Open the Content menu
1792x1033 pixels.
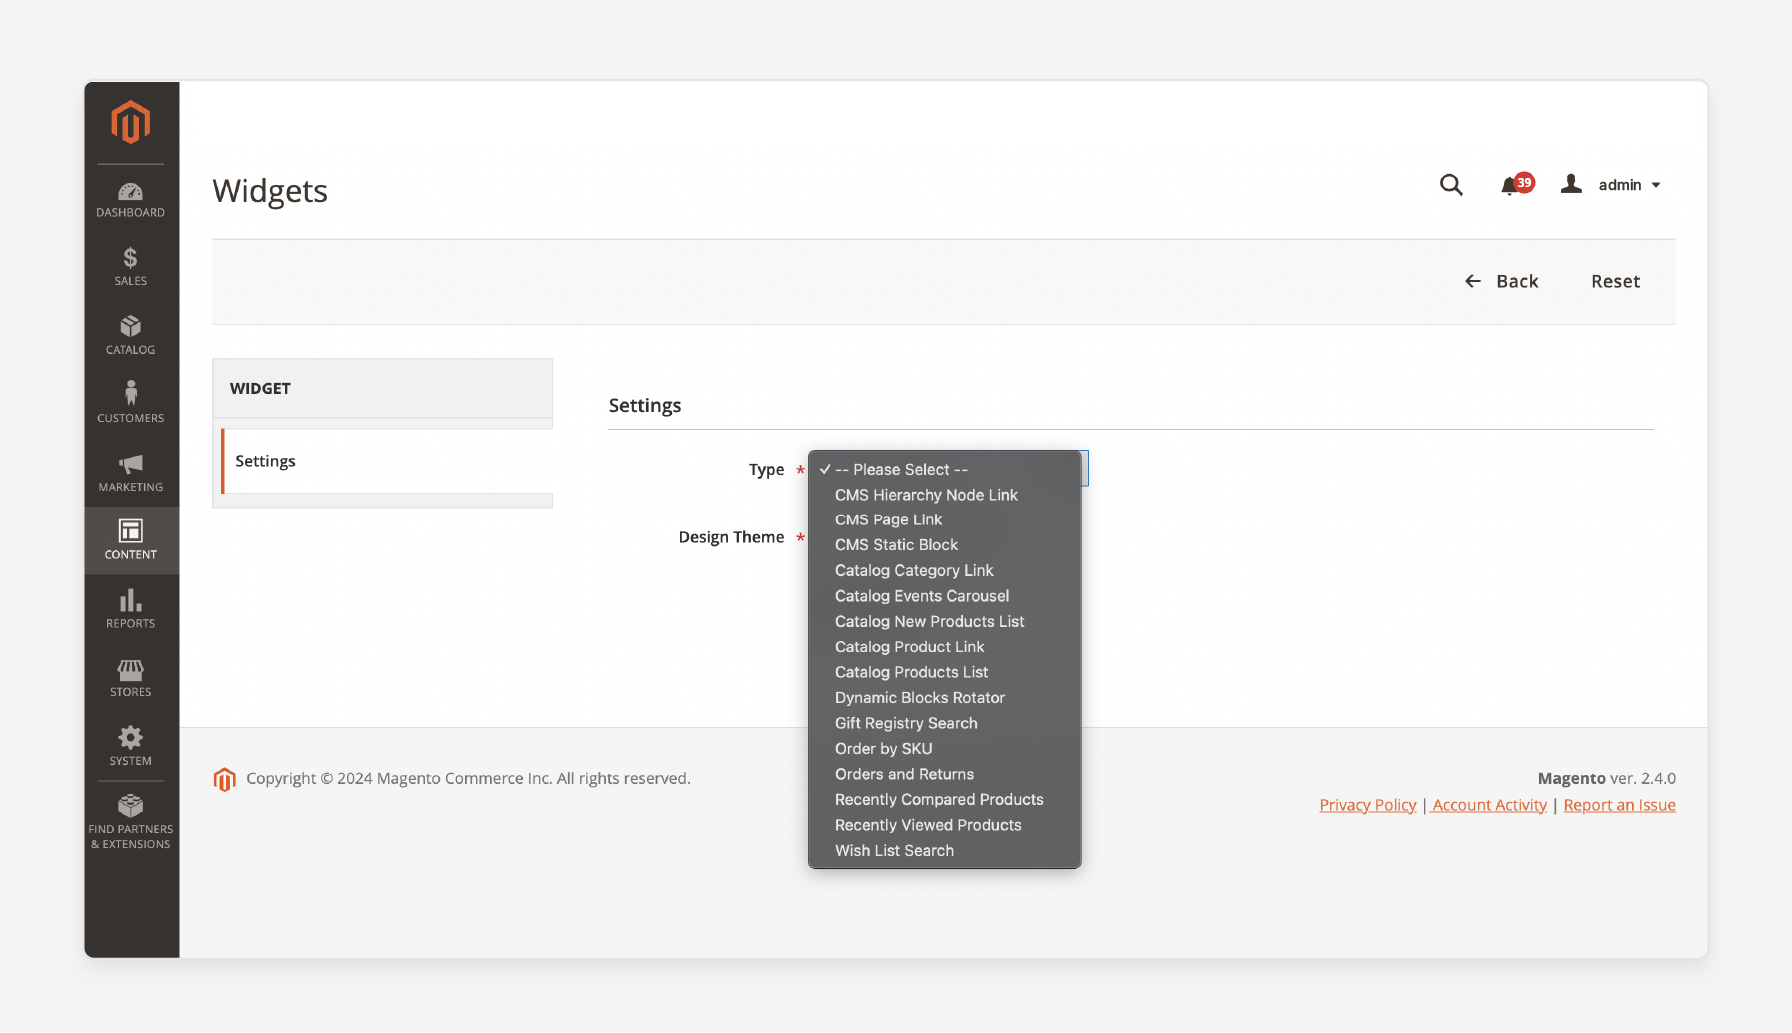click(131, 540)
